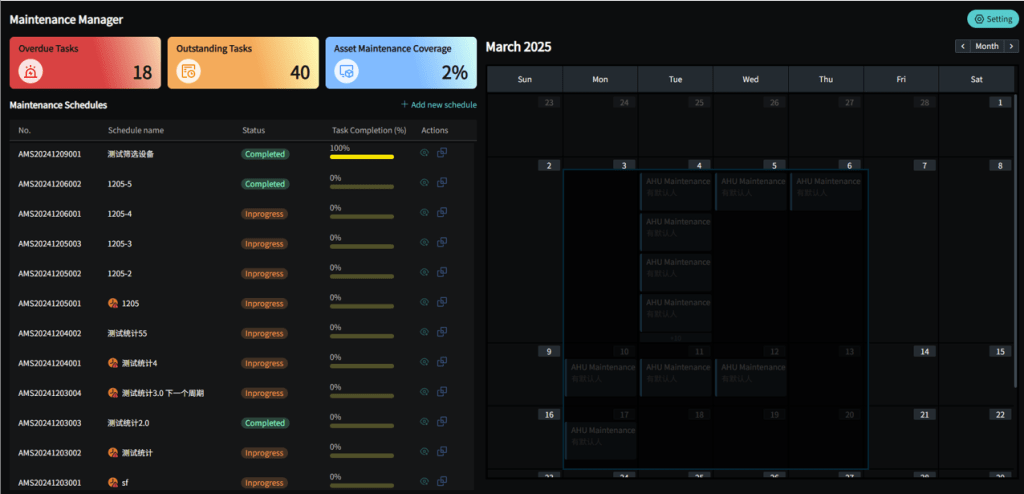The image size is (1024, 494).
Task: Click the copy icon for AMS20241203003
Action: 442,423
